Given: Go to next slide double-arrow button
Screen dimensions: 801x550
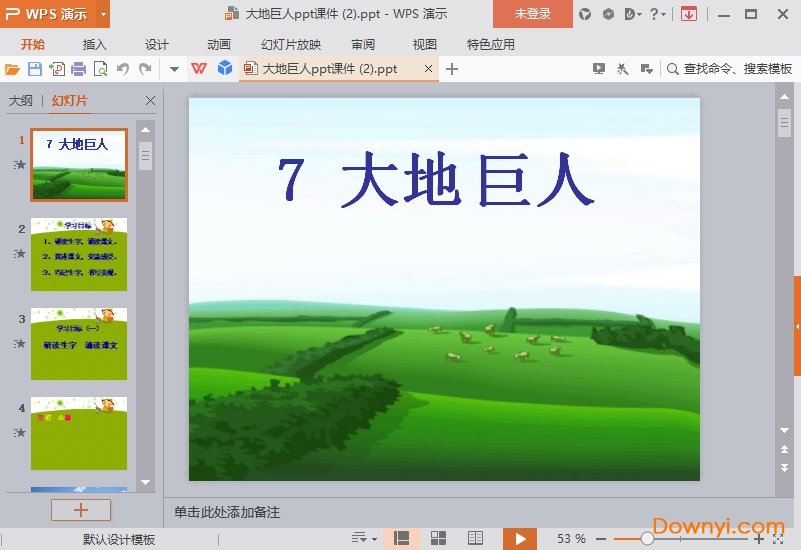Looking at the screenshot, I should [x=785, y=467].
